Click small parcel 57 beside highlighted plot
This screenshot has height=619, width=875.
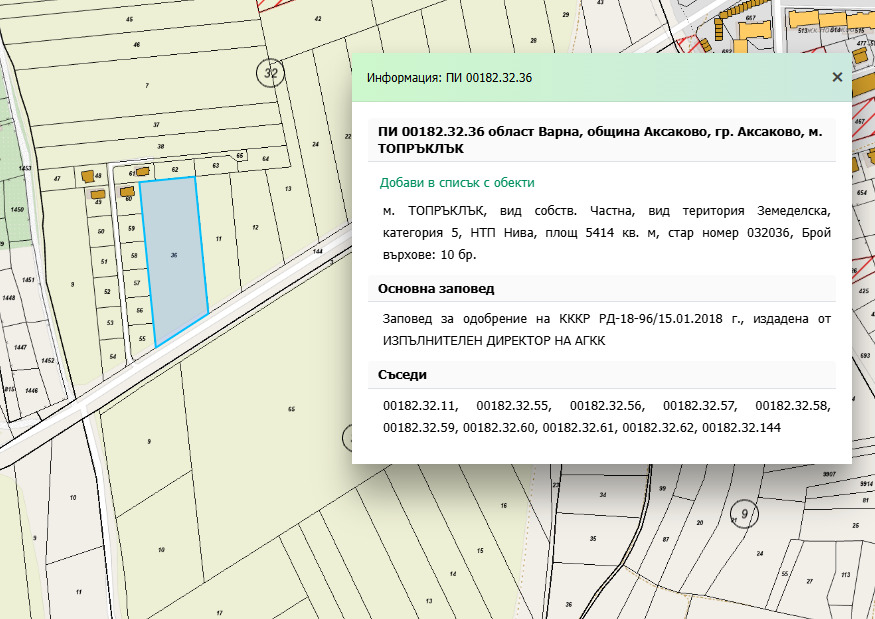pyautogui.click(x=137, y=284)
